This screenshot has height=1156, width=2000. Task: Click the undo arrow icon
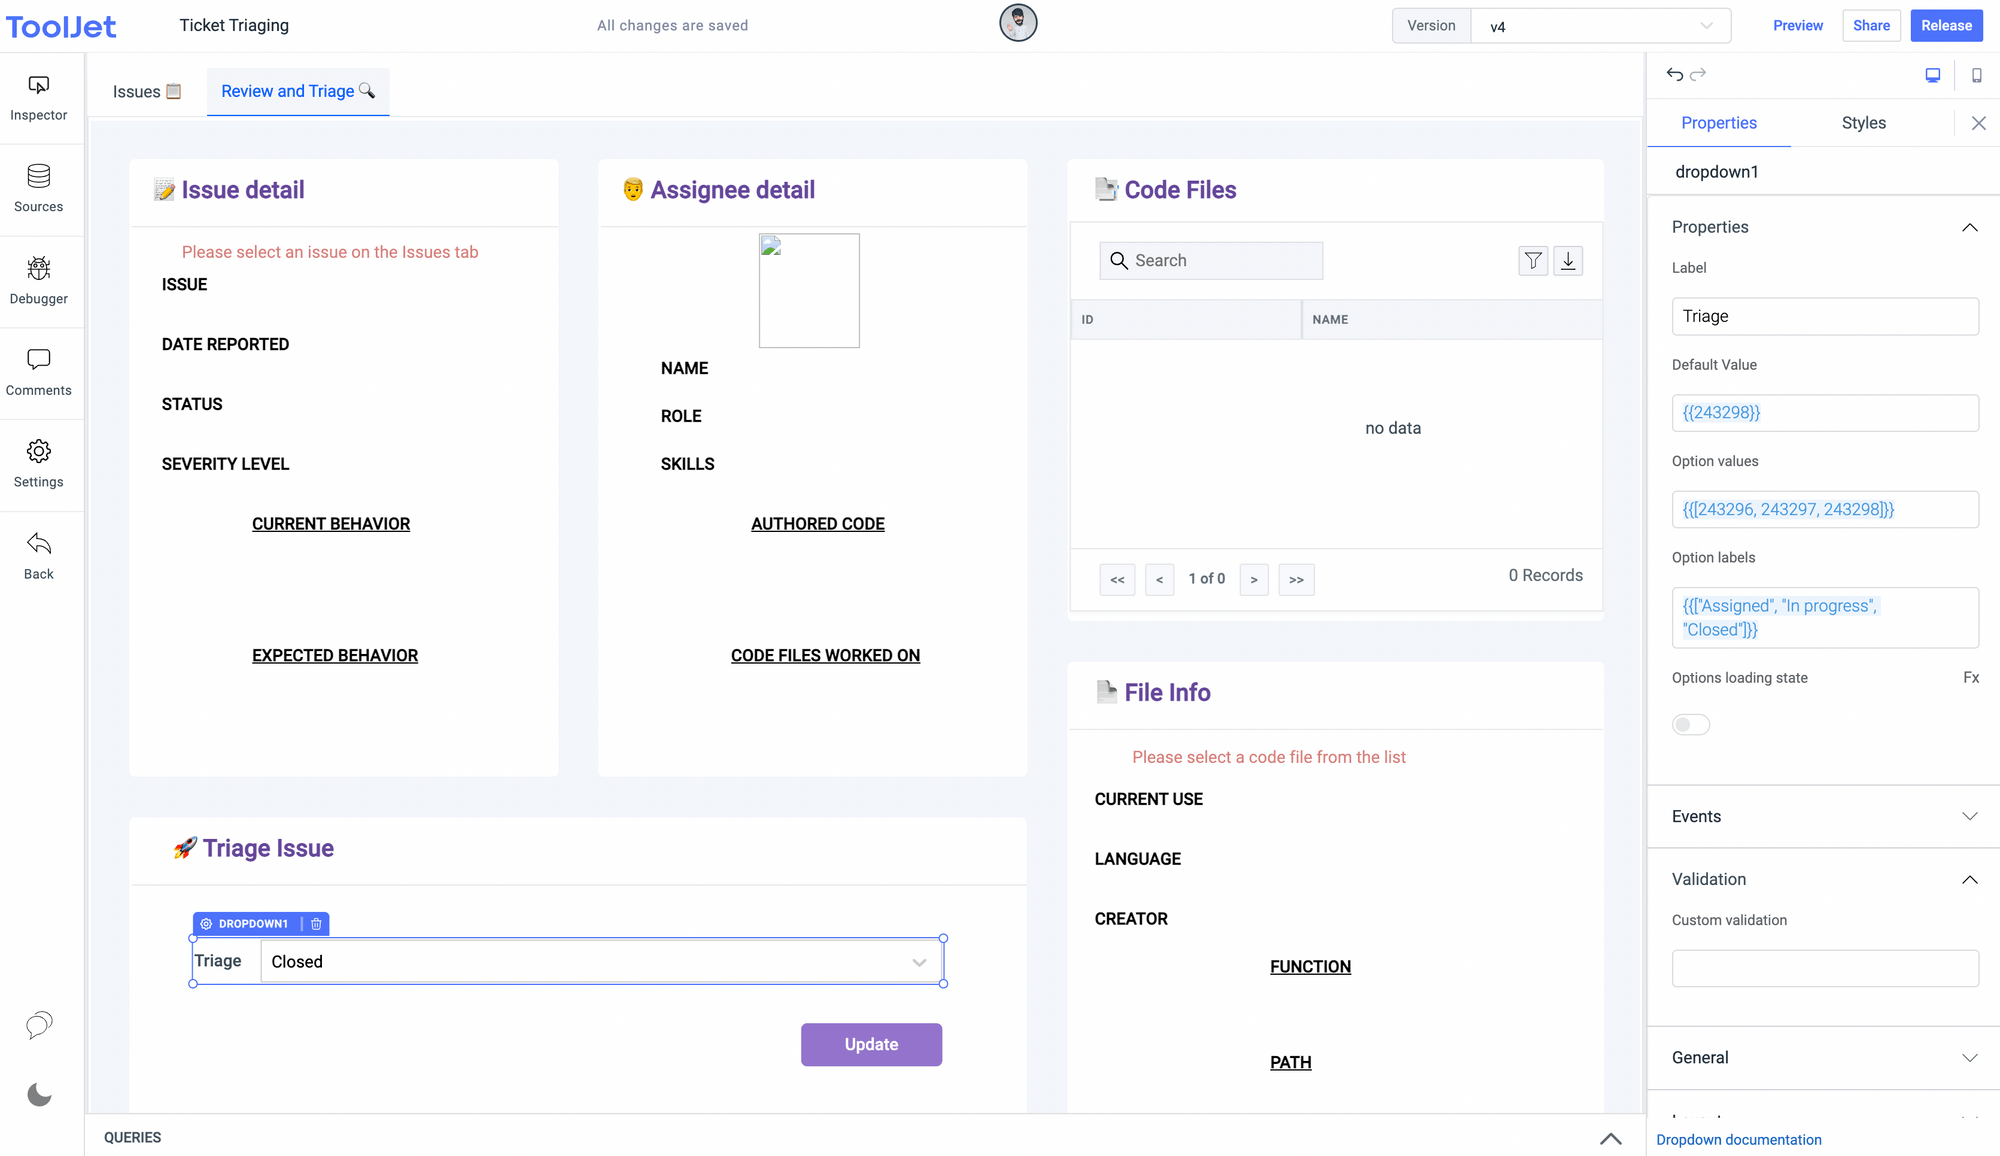coord(1674,74)
